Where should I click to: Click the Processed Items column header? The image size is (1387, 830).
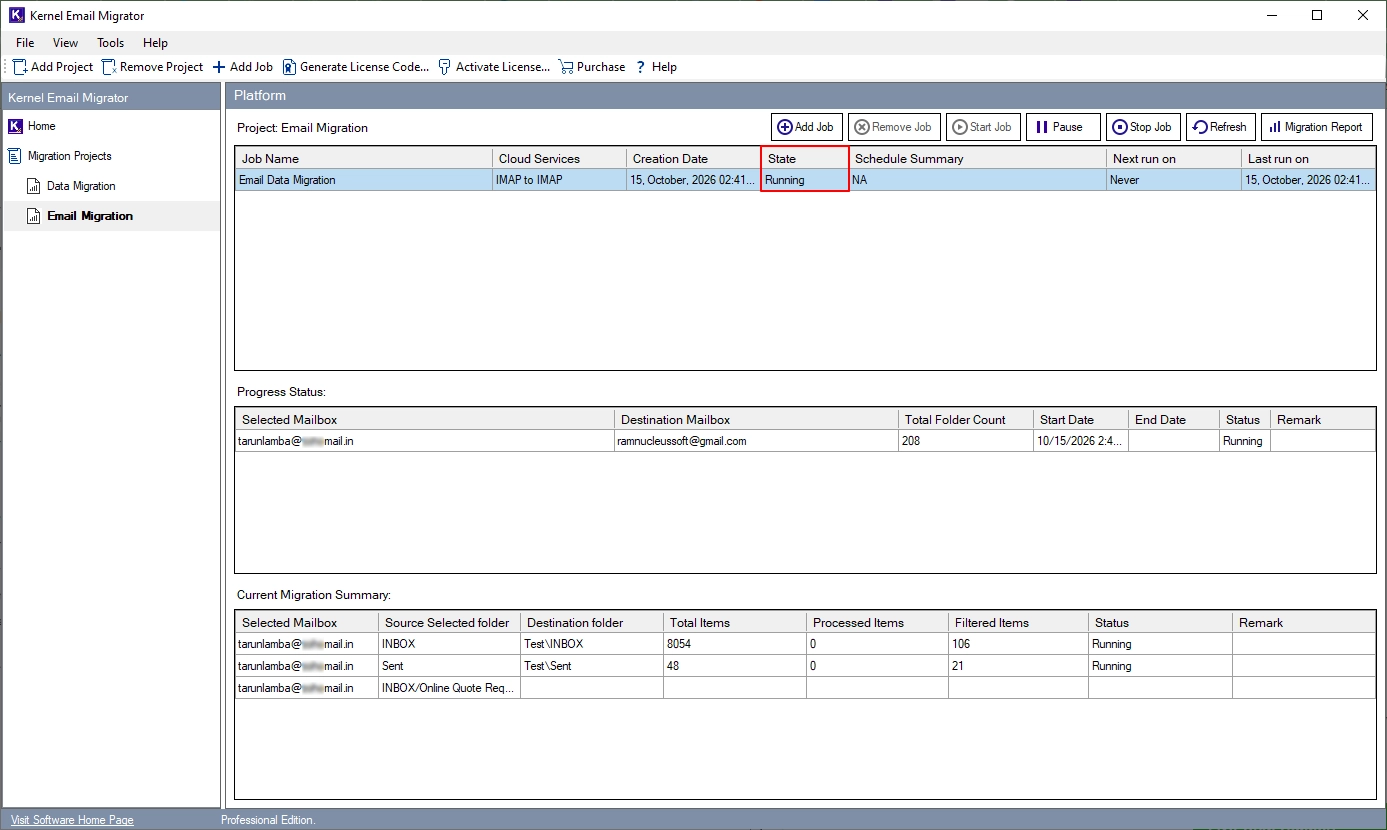[x=878, y=622]
